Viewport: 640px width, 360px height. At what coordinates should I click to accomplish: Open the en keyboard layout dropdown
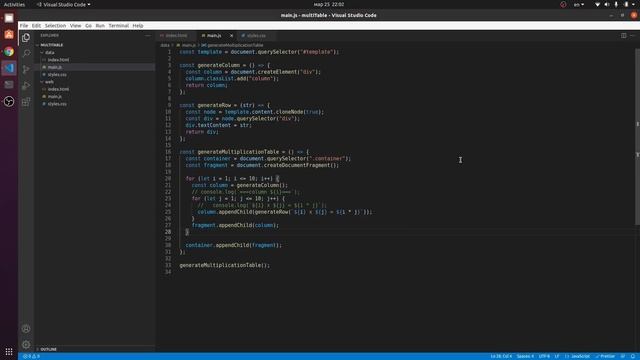pyautogui.click(x=579, y=4)
